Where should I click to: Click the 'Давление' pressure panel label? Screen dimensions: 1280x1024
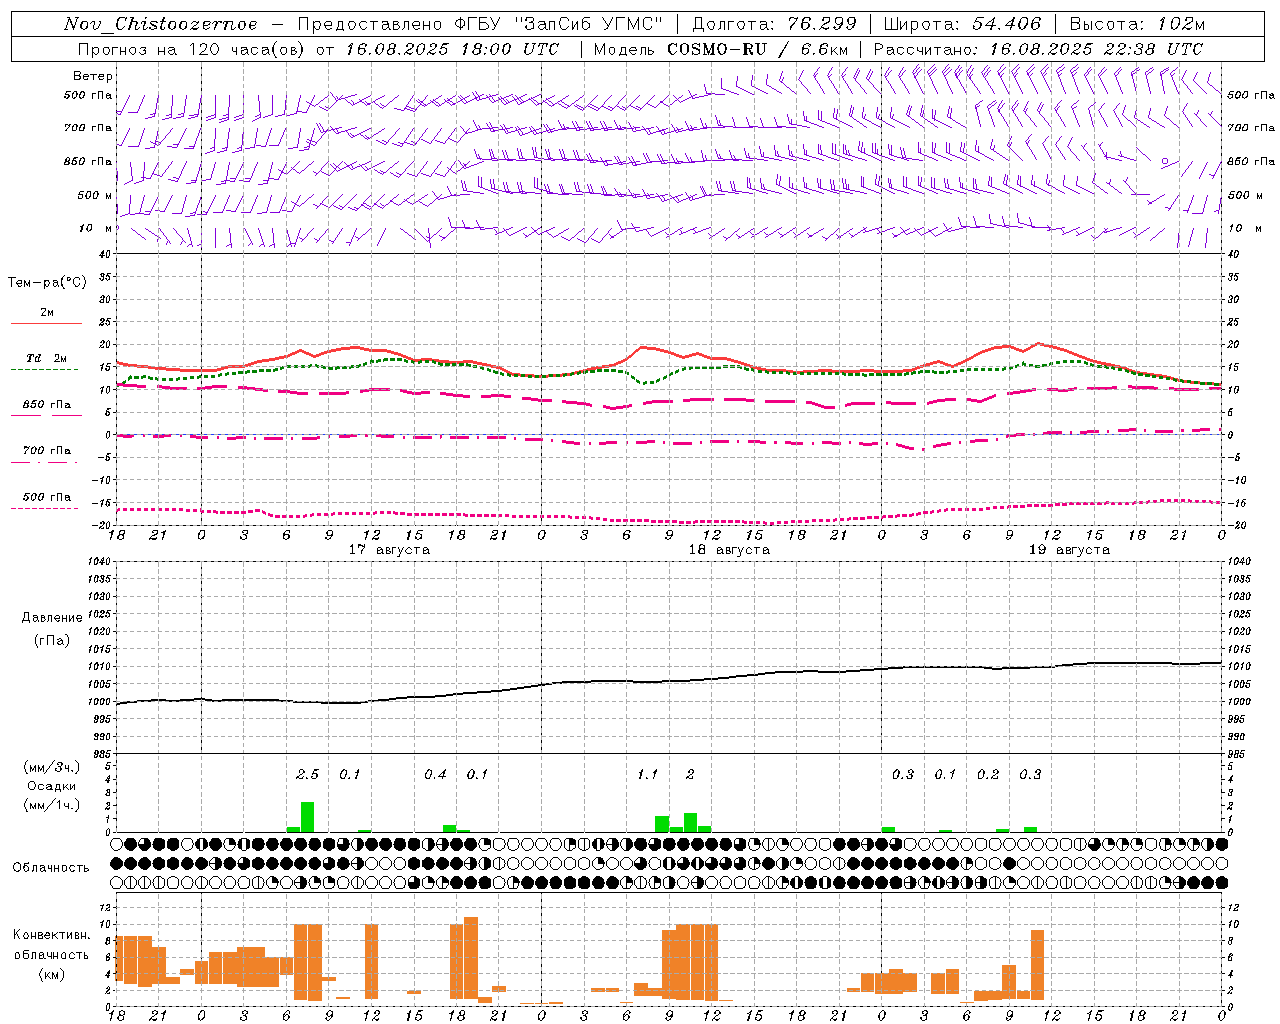tap(52, 618)
